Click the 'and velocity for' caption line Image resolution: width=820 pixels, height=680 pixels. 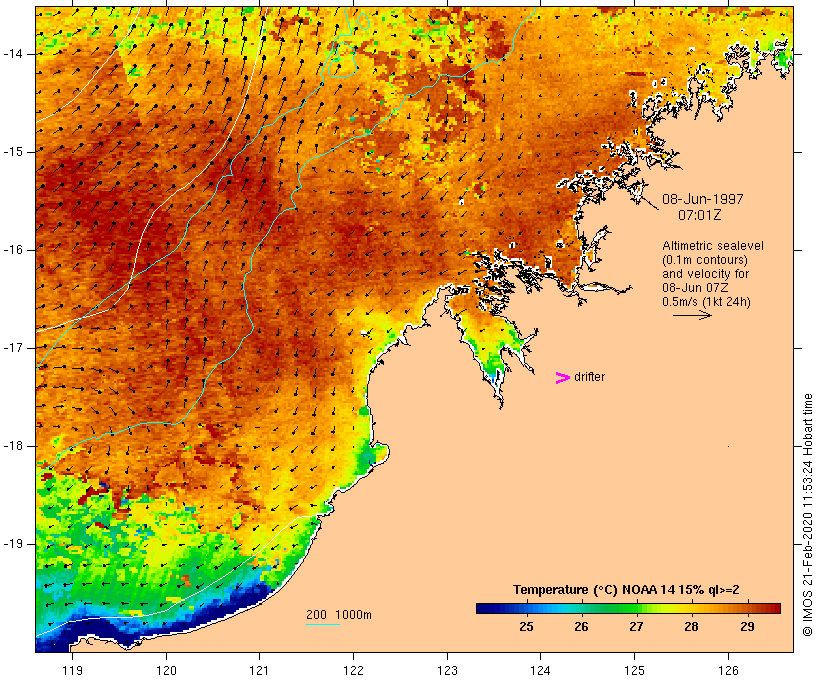click(x=705, y=274)
